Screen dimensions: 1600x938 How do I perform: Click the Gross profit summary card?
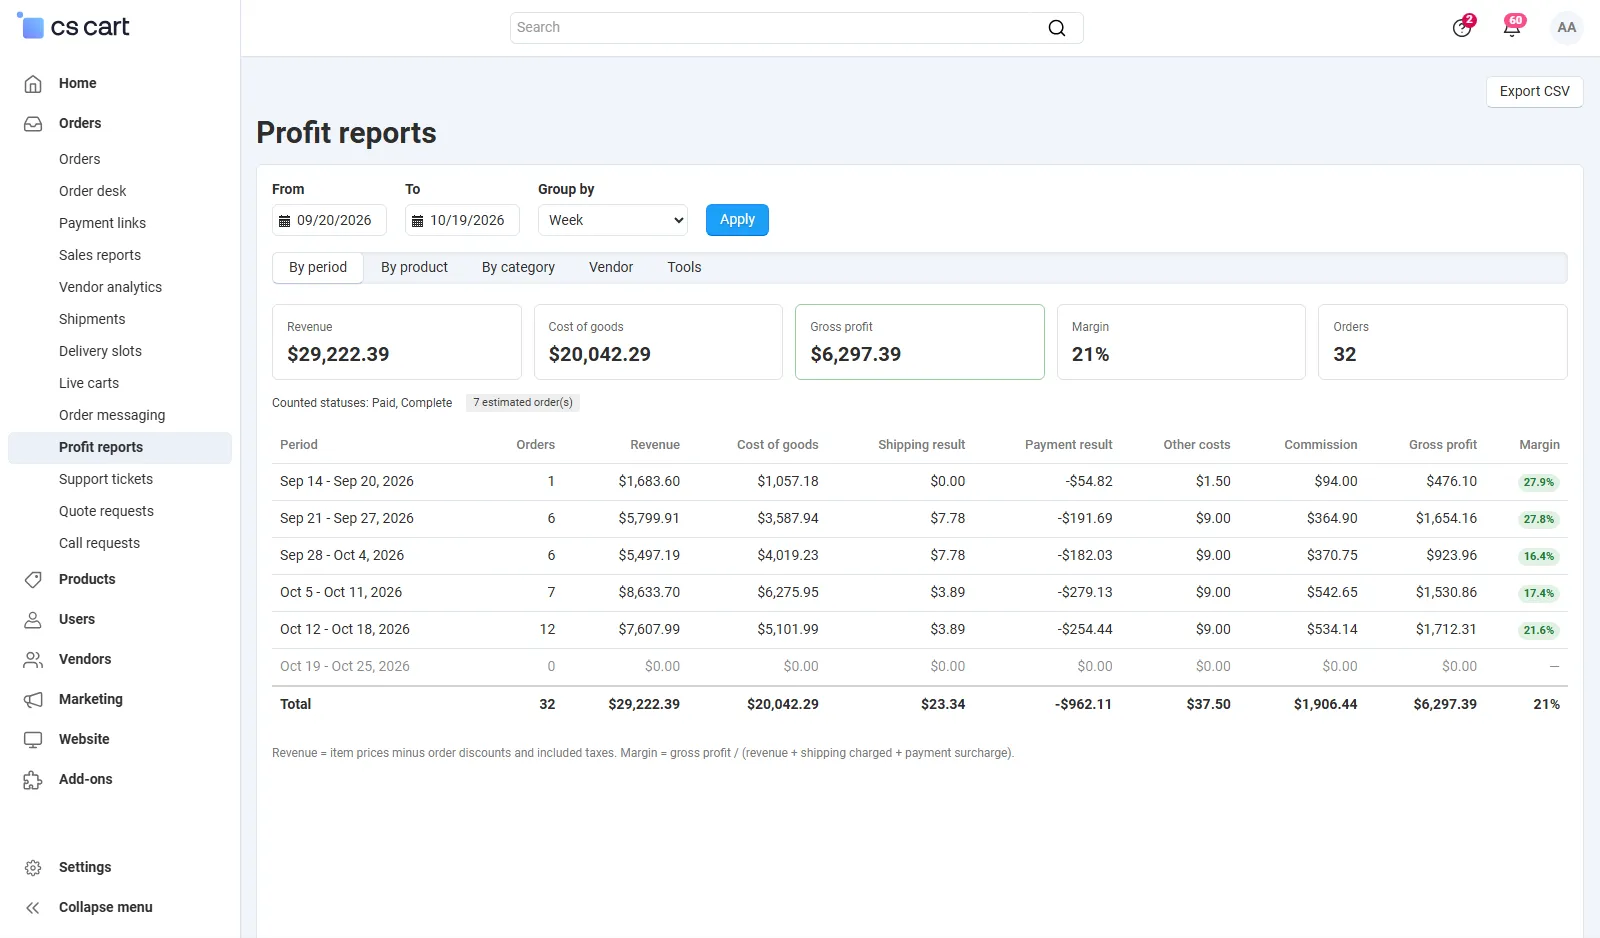(920, 342)
